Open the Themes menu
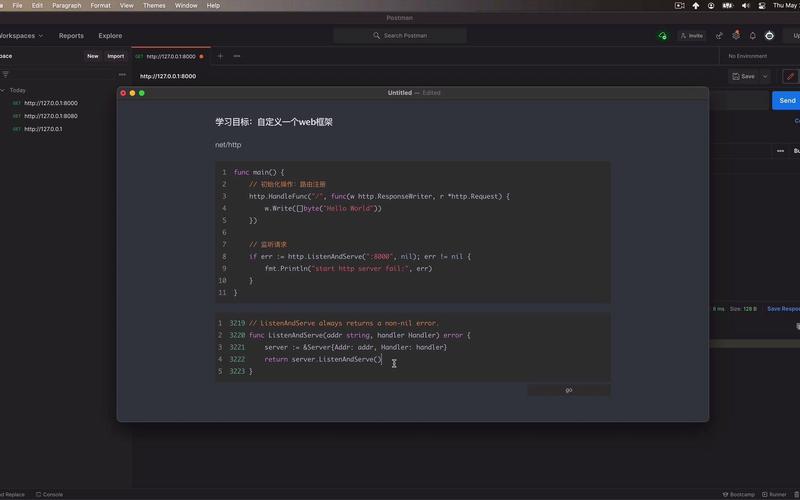The image size is (800, 500). 154,6
